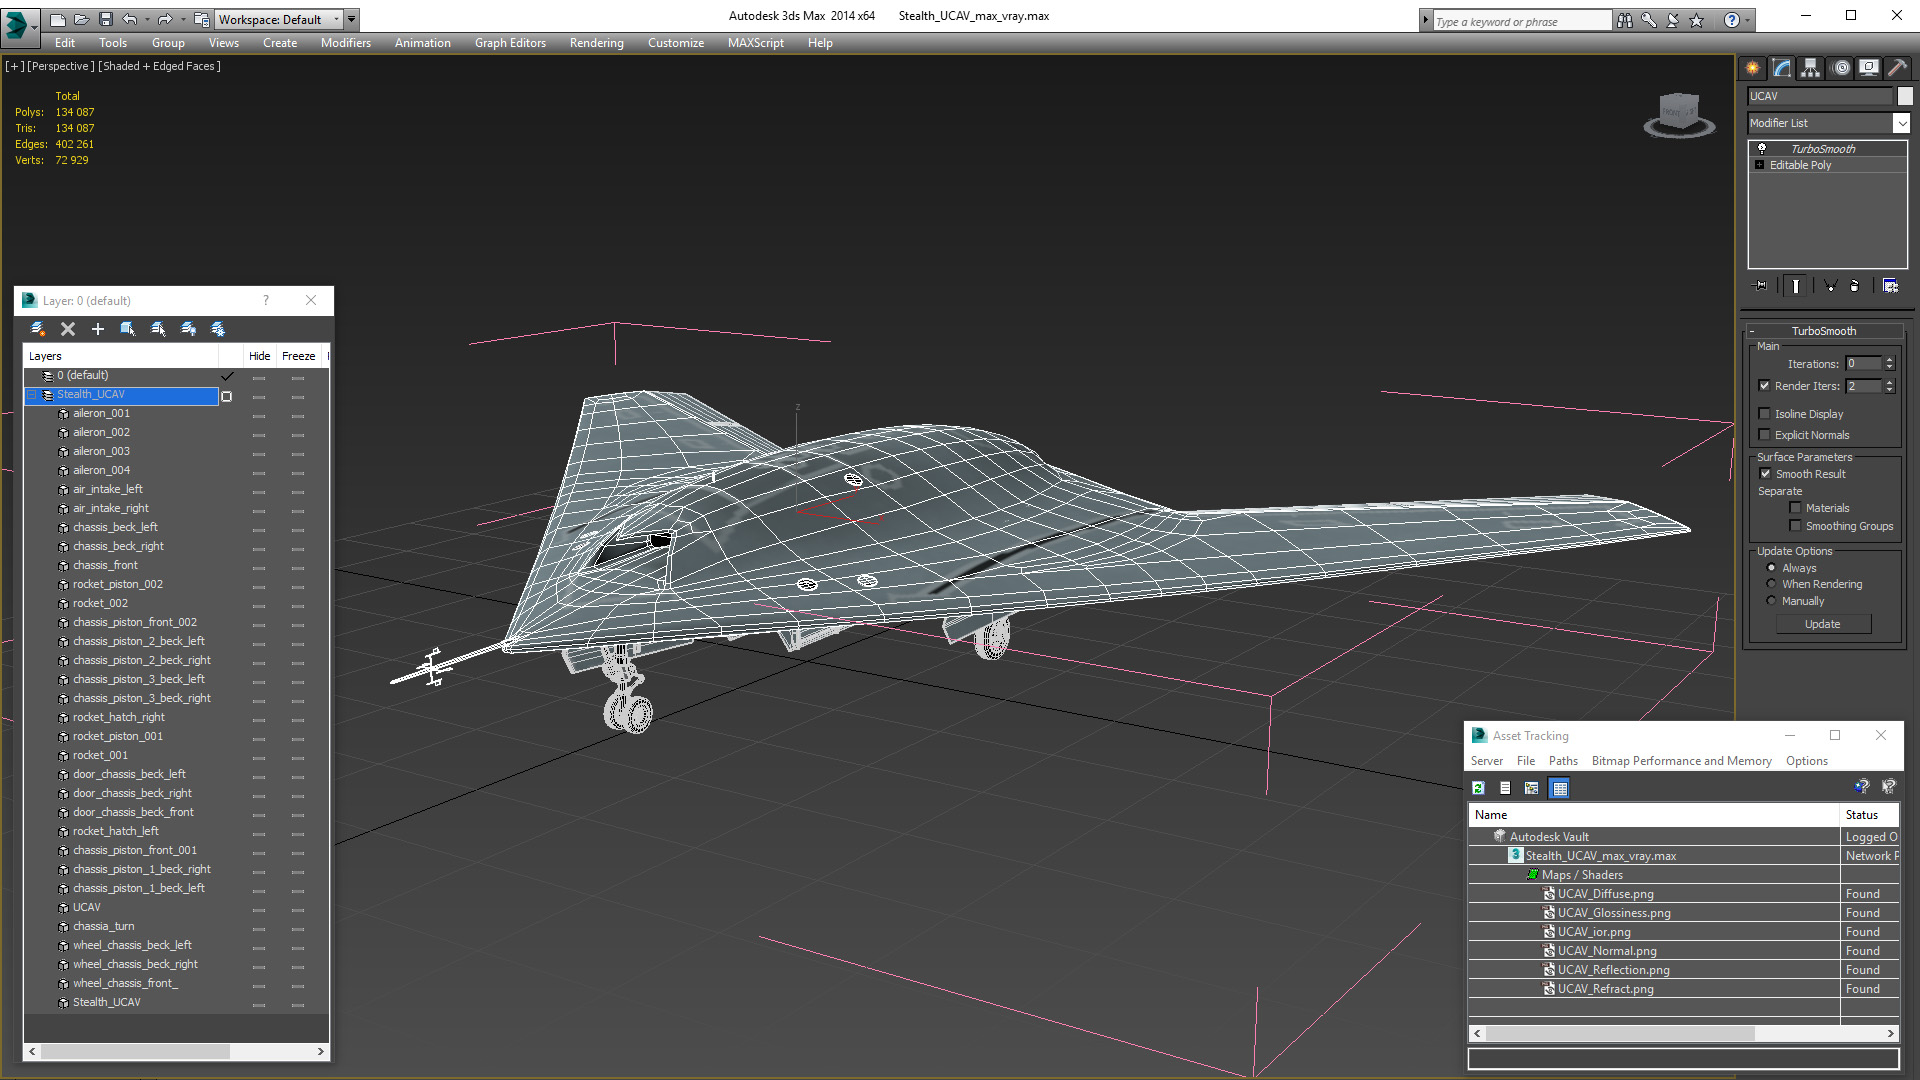Toggle the TurboSmooth lightbulb on/off
Screen dimensions: 1920x1080
pyautogui.click(x=1762, y=148)
